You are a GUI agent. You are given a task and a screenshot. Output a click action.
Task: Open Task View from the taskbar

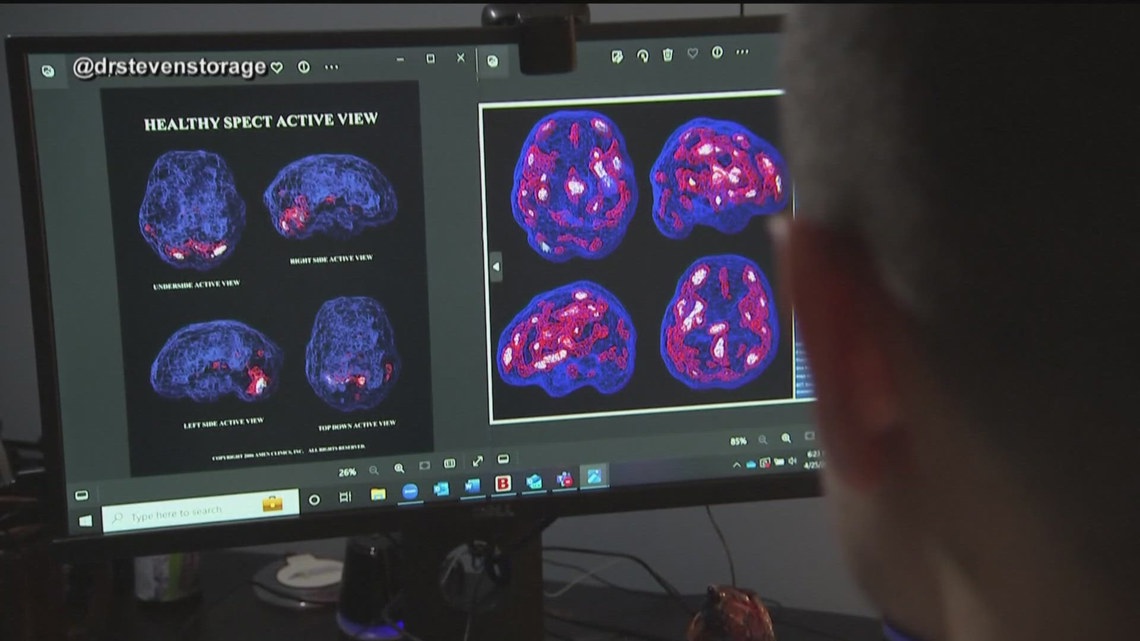(345, 494)
